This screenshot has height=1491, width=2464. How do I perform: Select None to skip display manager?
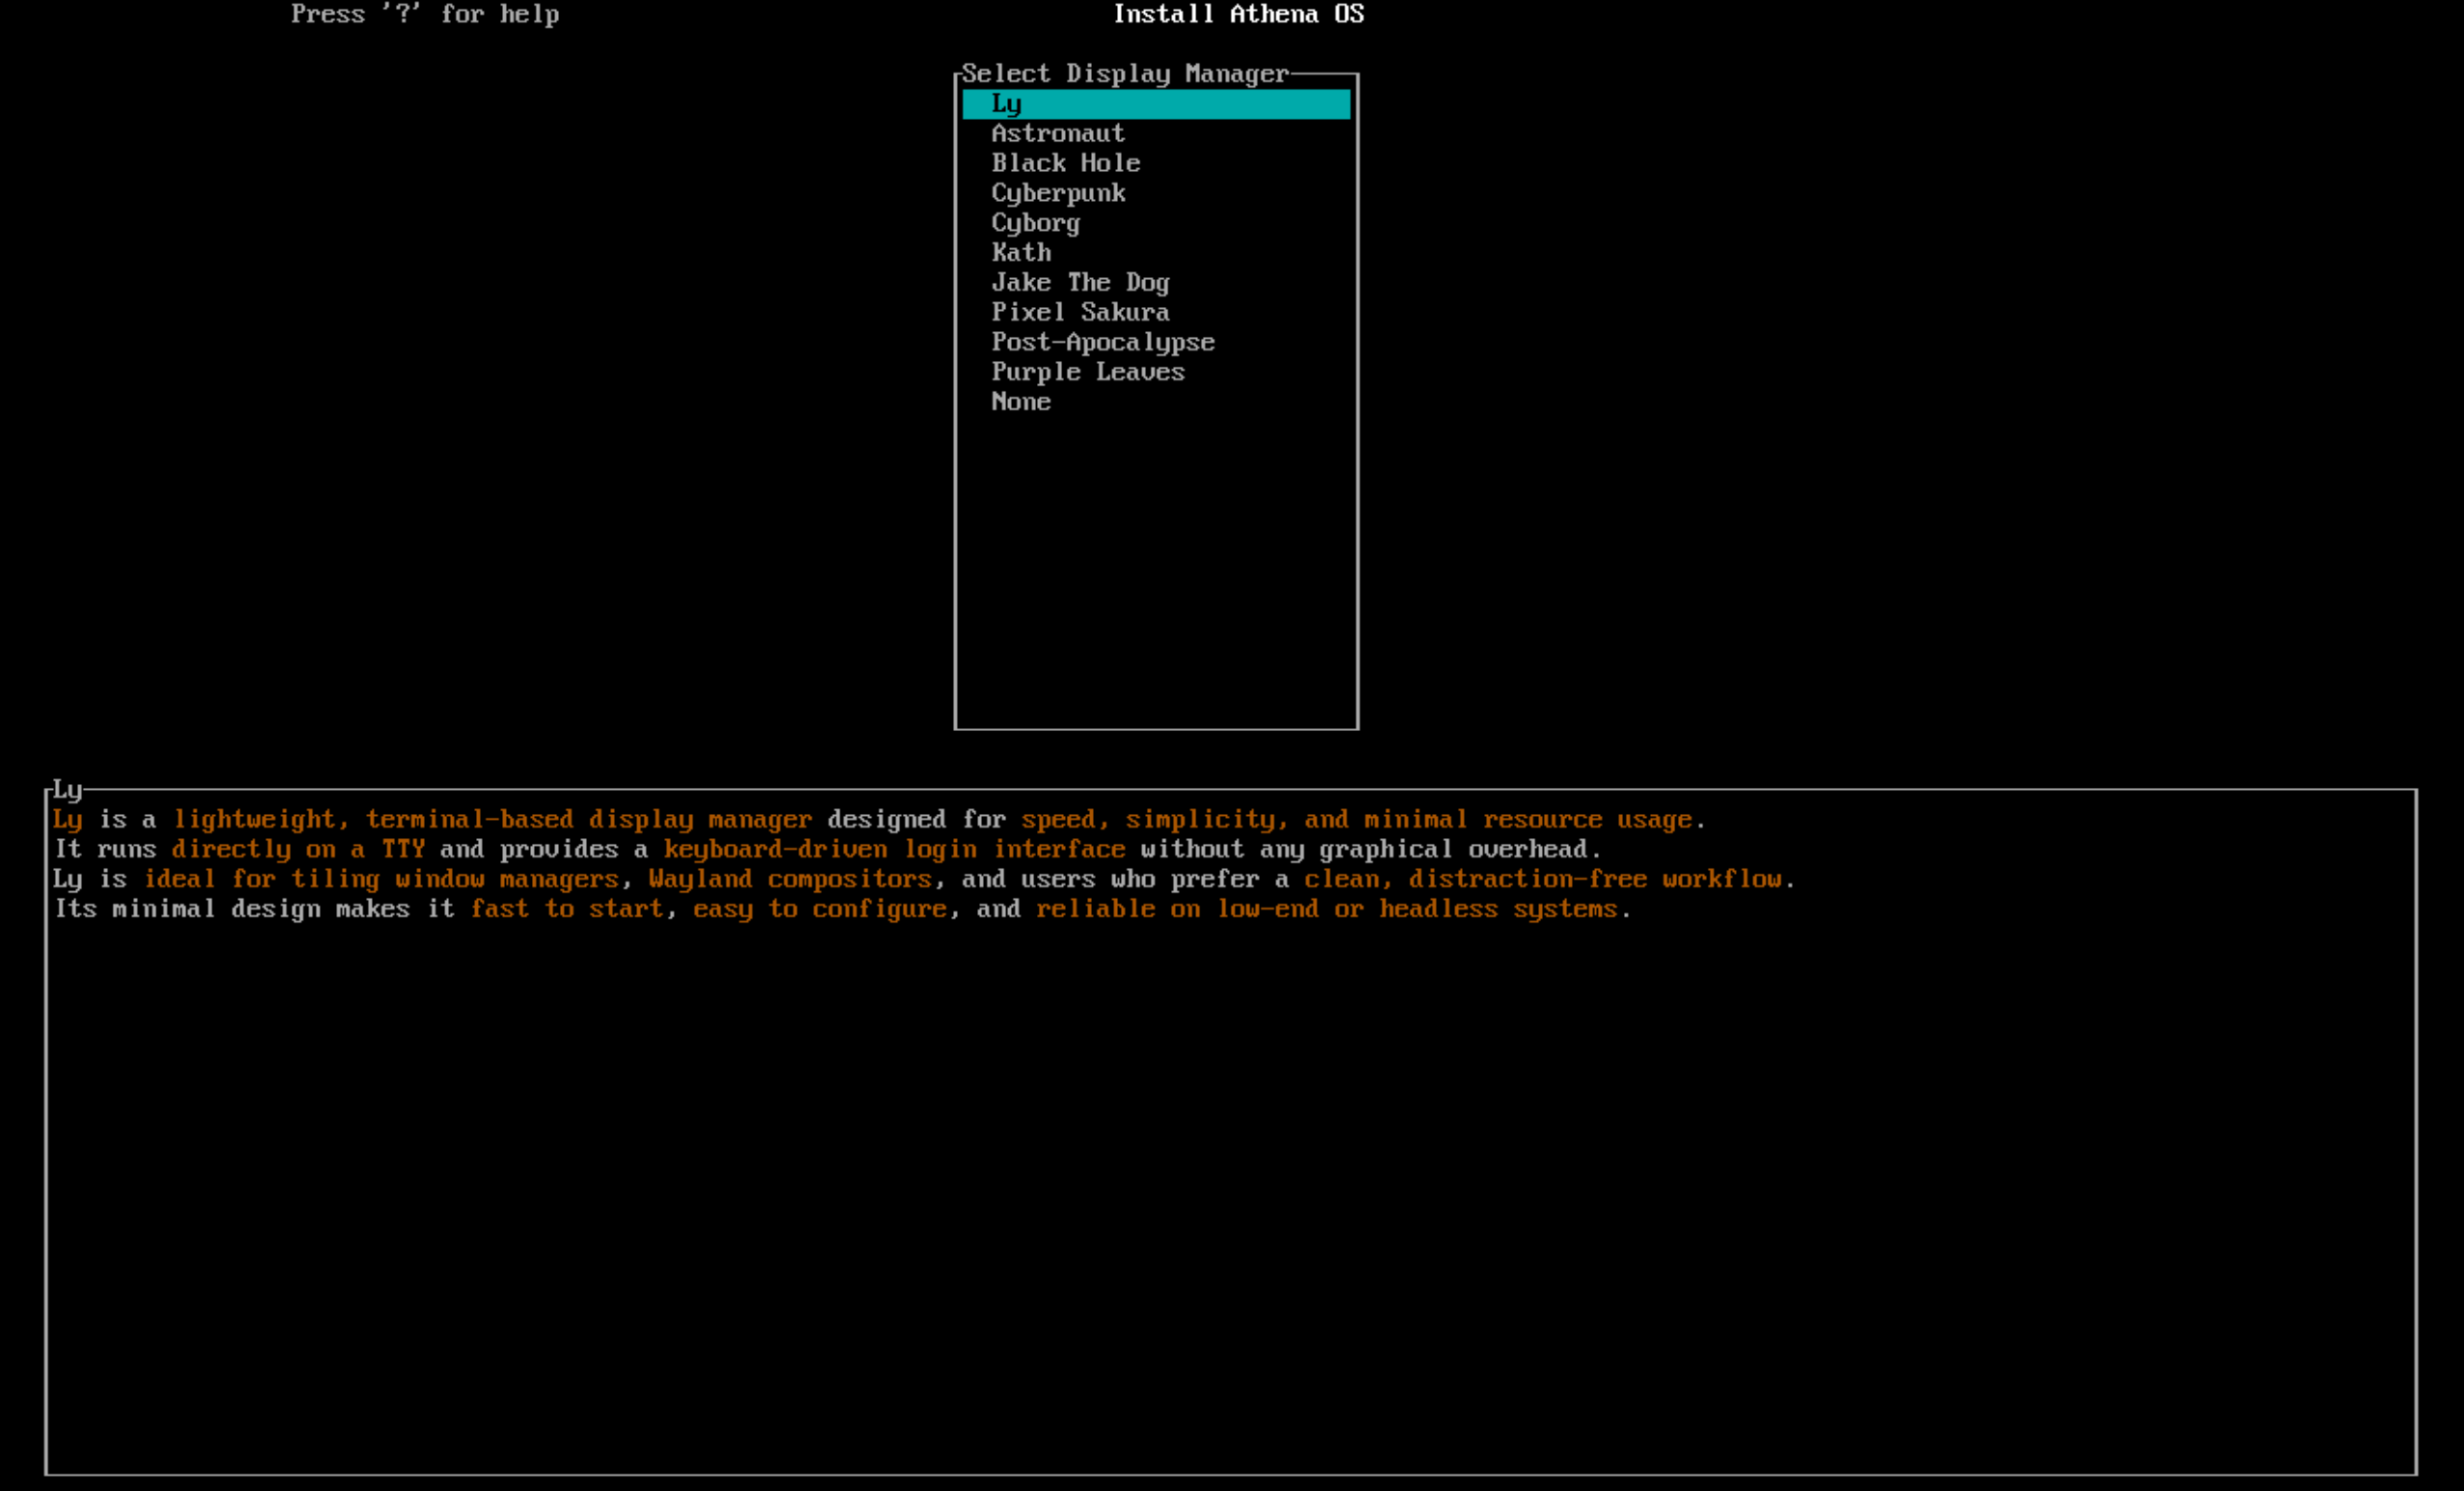pyautogui.click(x=1021, y=401)
